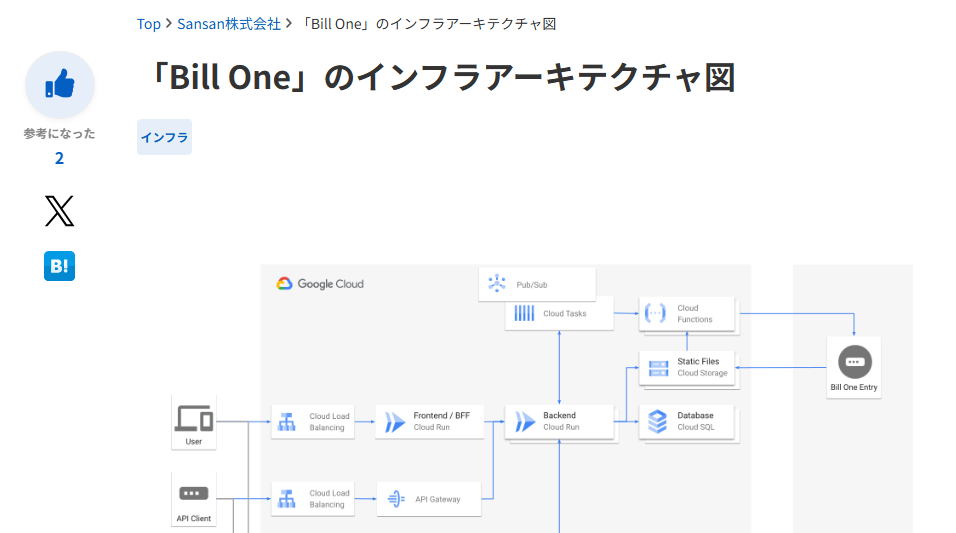
Task: Open the Top breadcrumb link
Action: [x=149, y=24]
